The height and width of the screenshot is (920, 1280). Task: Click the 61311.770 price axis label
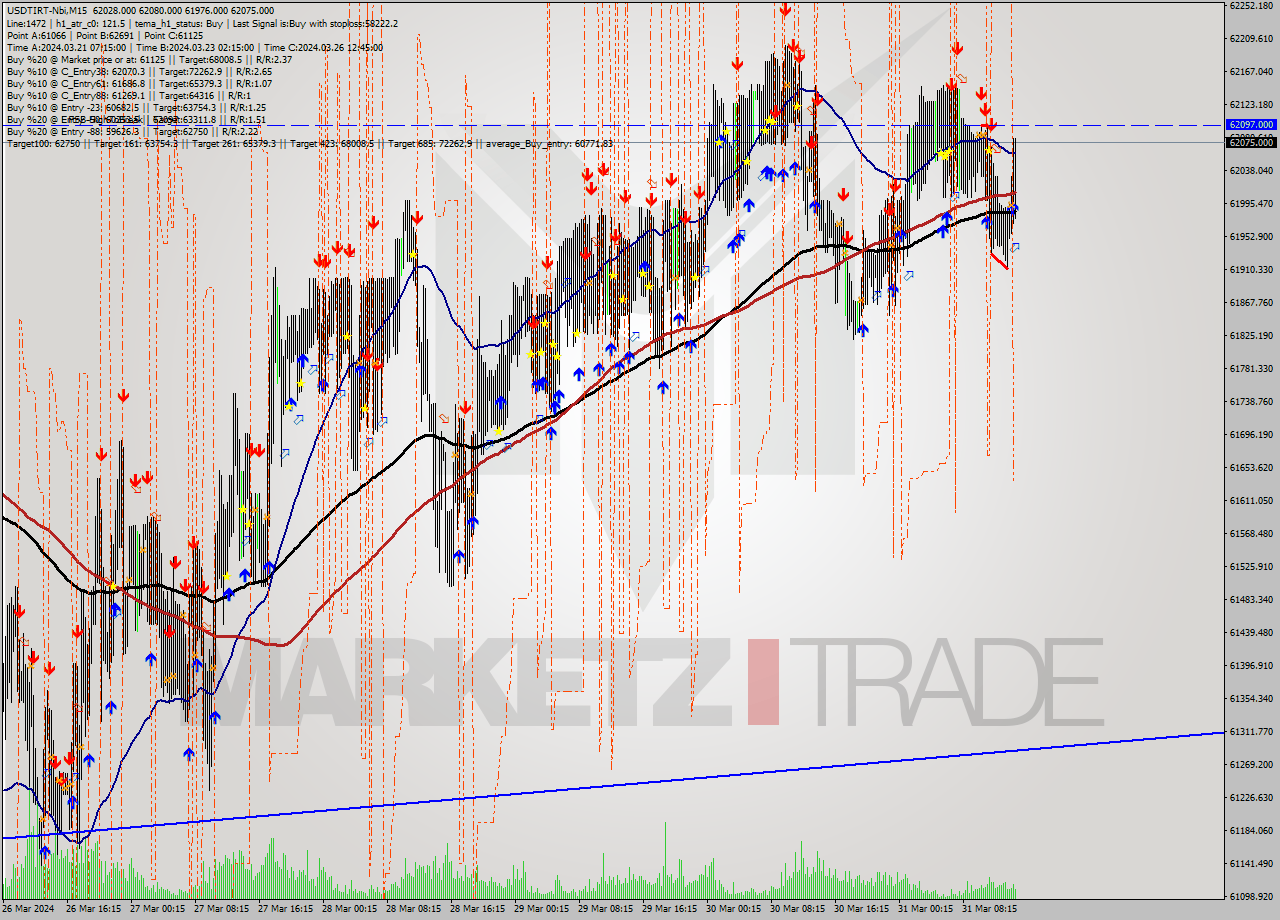coord(1253,731)
